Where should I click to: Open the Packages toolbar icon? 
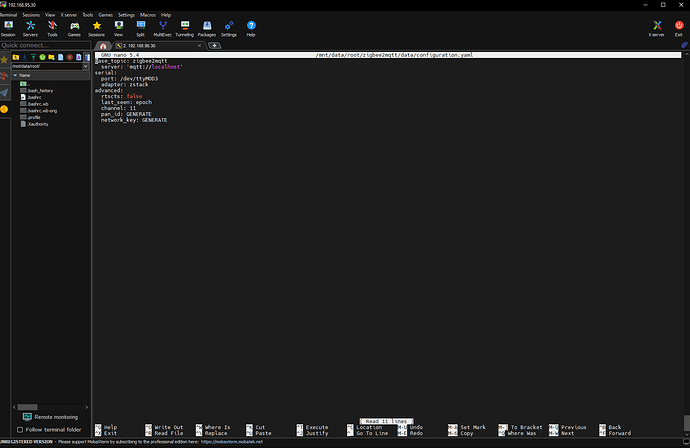click(207, 29)
